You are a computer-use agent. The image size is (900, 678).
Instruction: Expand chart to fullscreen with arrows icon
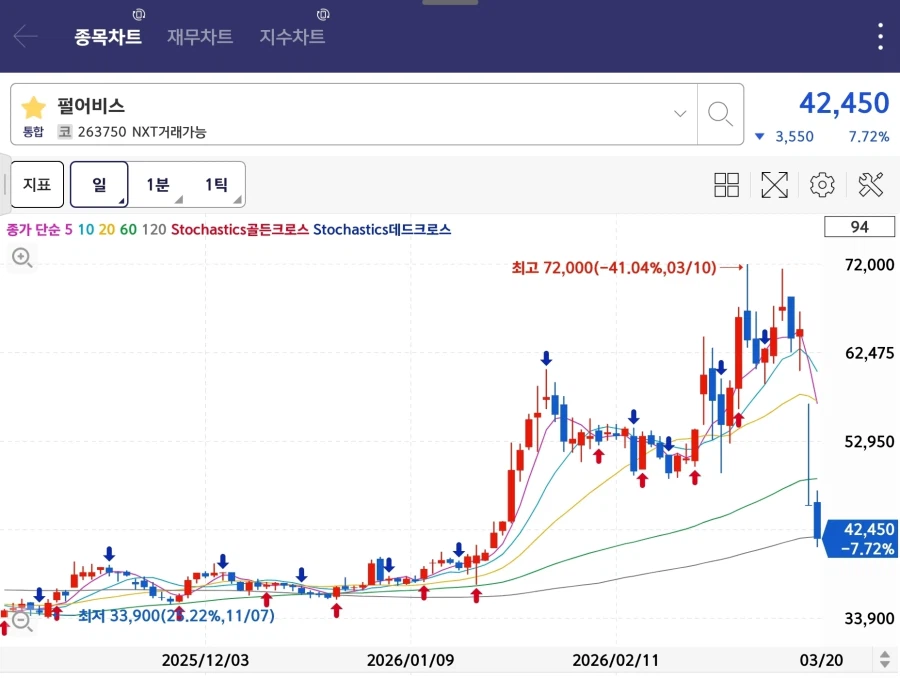[x=775, y=184]
